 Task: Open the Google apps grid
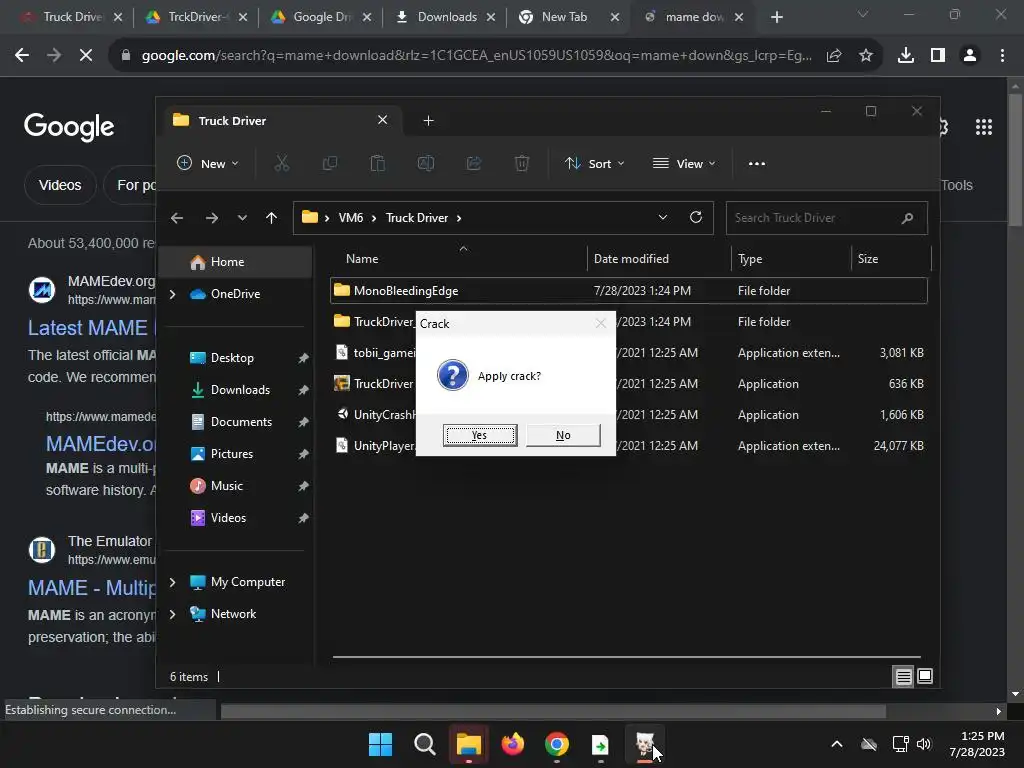coord(984,127)
